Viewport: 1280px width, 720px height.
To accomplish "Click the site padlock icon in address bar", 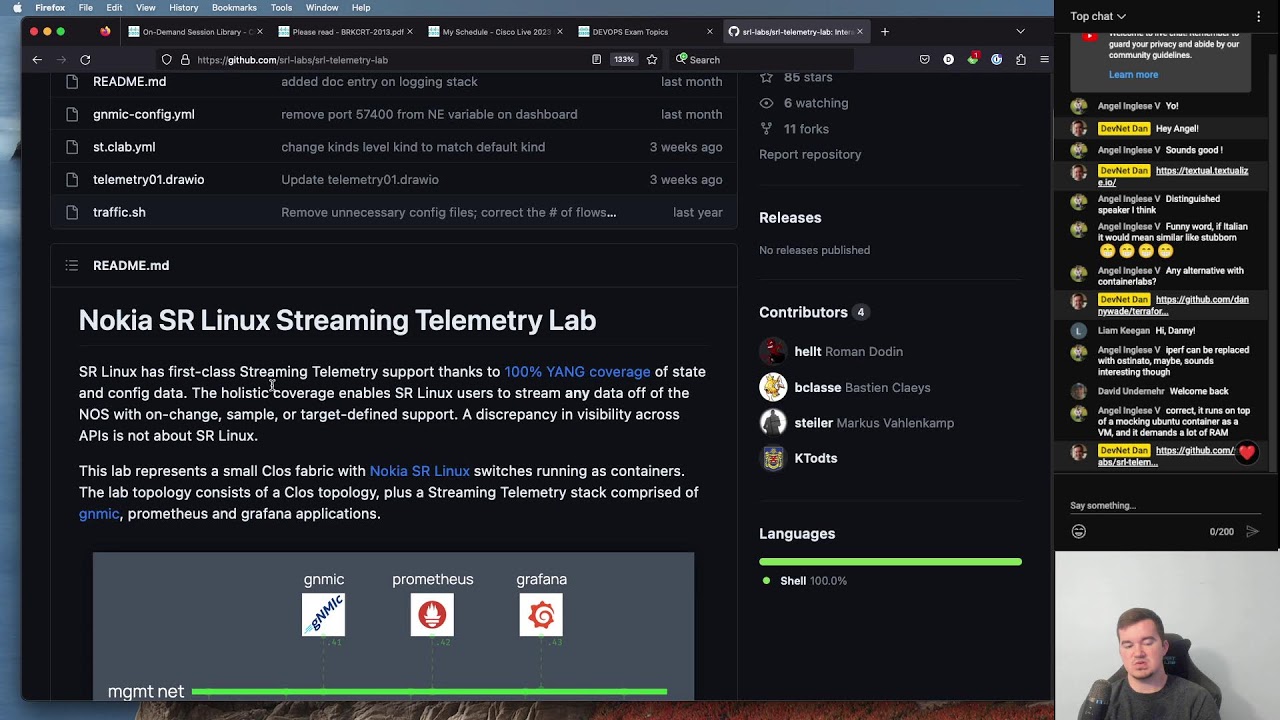I will (x=185, y=60).
